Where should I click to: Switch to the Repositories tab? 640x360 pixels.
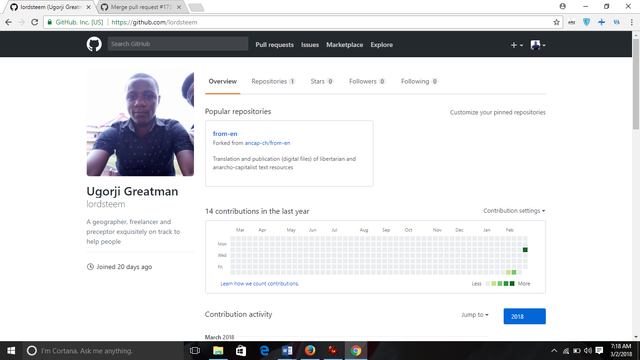pyautogui.click(x=273, y=81)
